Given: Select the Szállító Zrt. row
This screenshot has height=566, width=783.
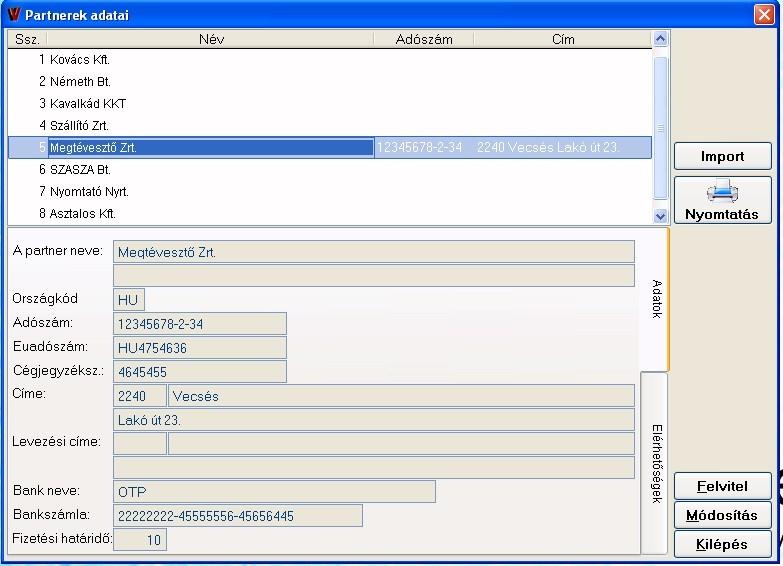Looking at the screenshot, I should click(x=330, y=125).
